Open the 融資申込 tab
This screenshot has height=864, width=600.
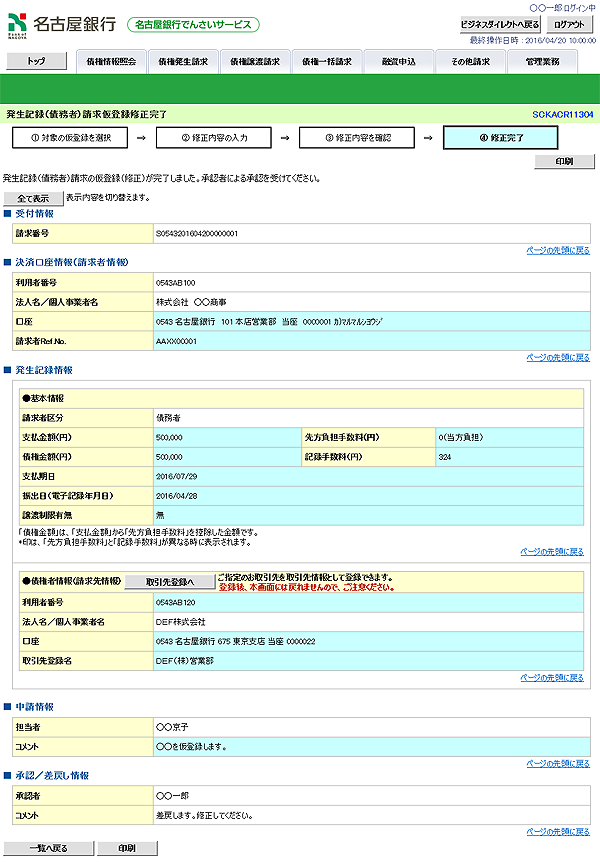coord(399,62)
